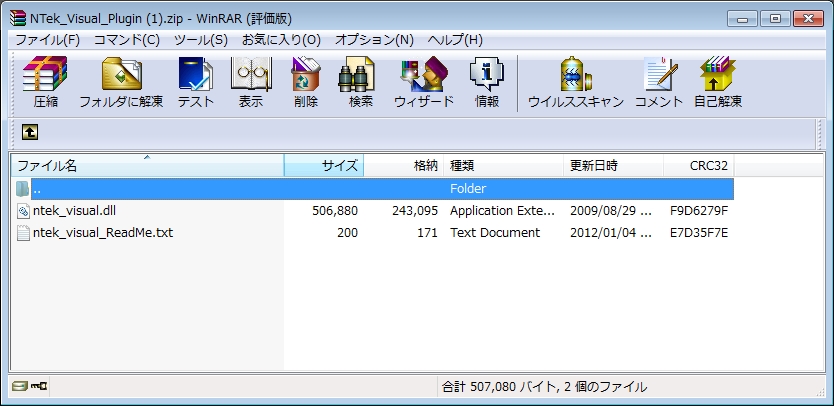Select the ntek_visual.dll file name
This screenshot has width=834, height=406.
(x=74, y=211)
